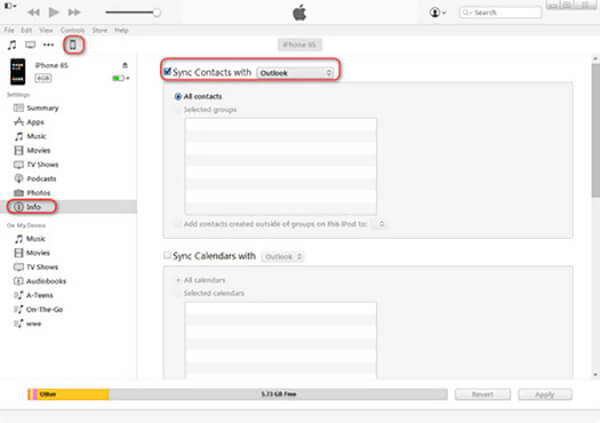Select All calendars radio button

click(178, 280)
